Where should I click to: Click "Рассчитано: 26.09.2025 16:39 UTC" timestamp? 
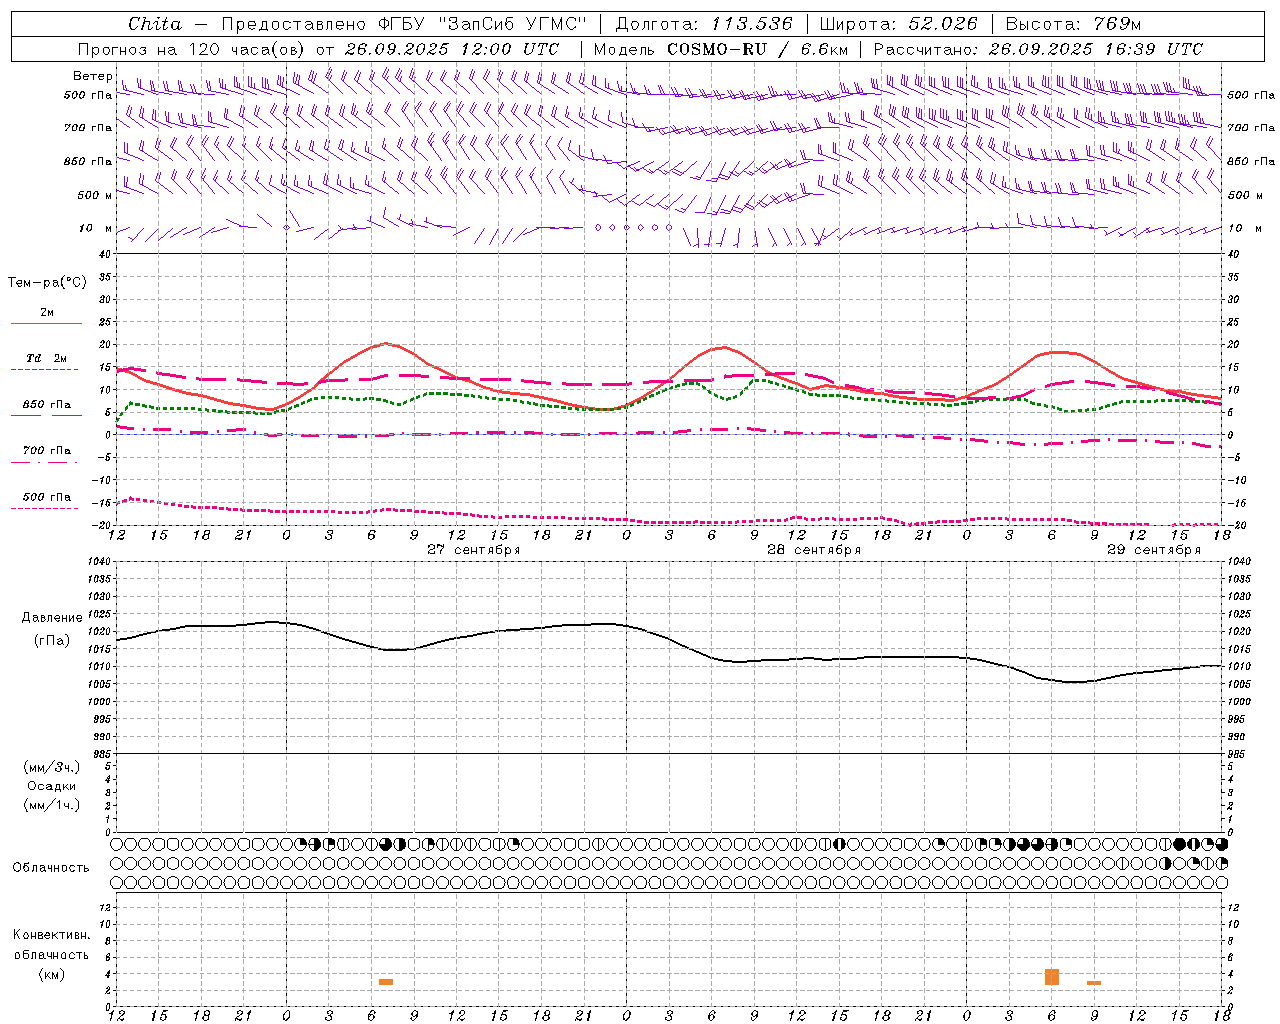(1038, 49)
